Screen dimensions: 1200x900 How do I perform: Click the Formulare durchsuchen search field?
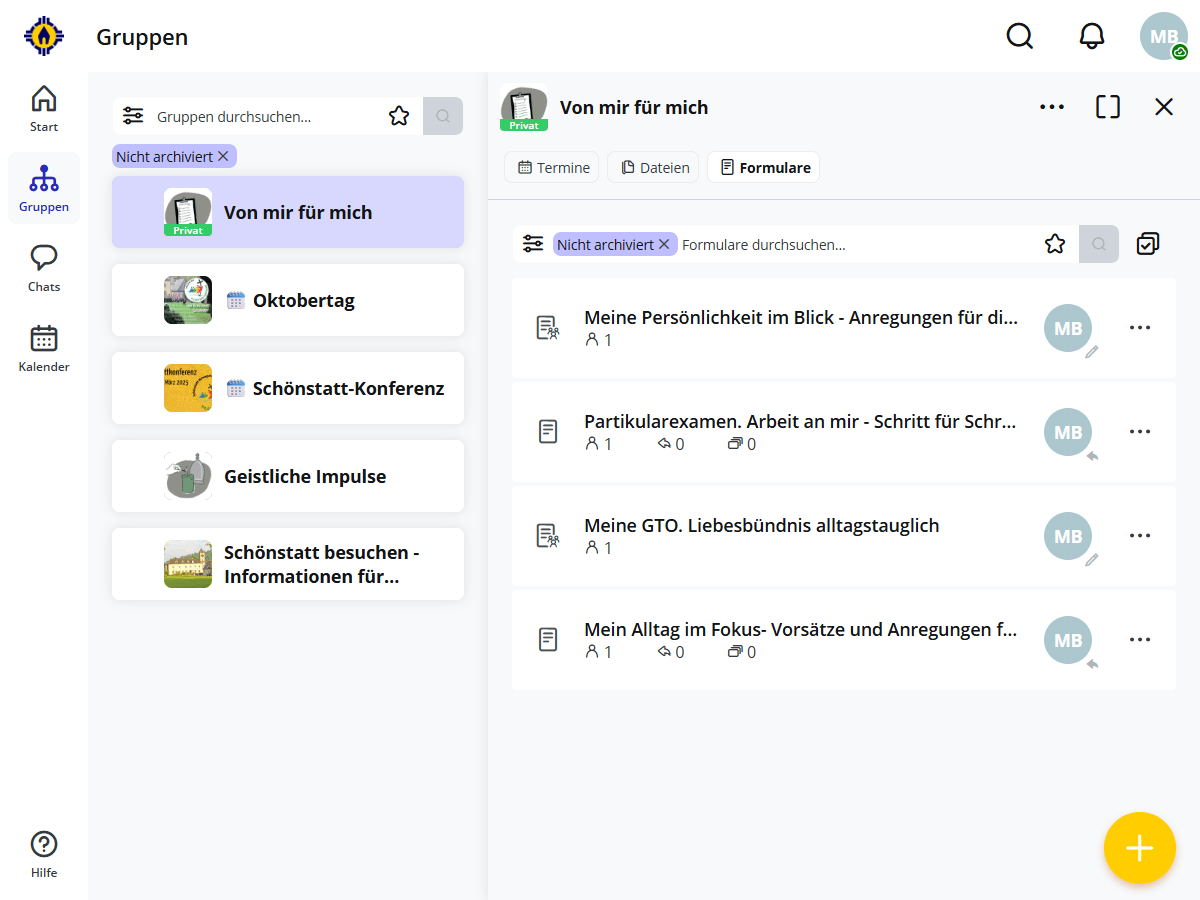tap(855, 244)
